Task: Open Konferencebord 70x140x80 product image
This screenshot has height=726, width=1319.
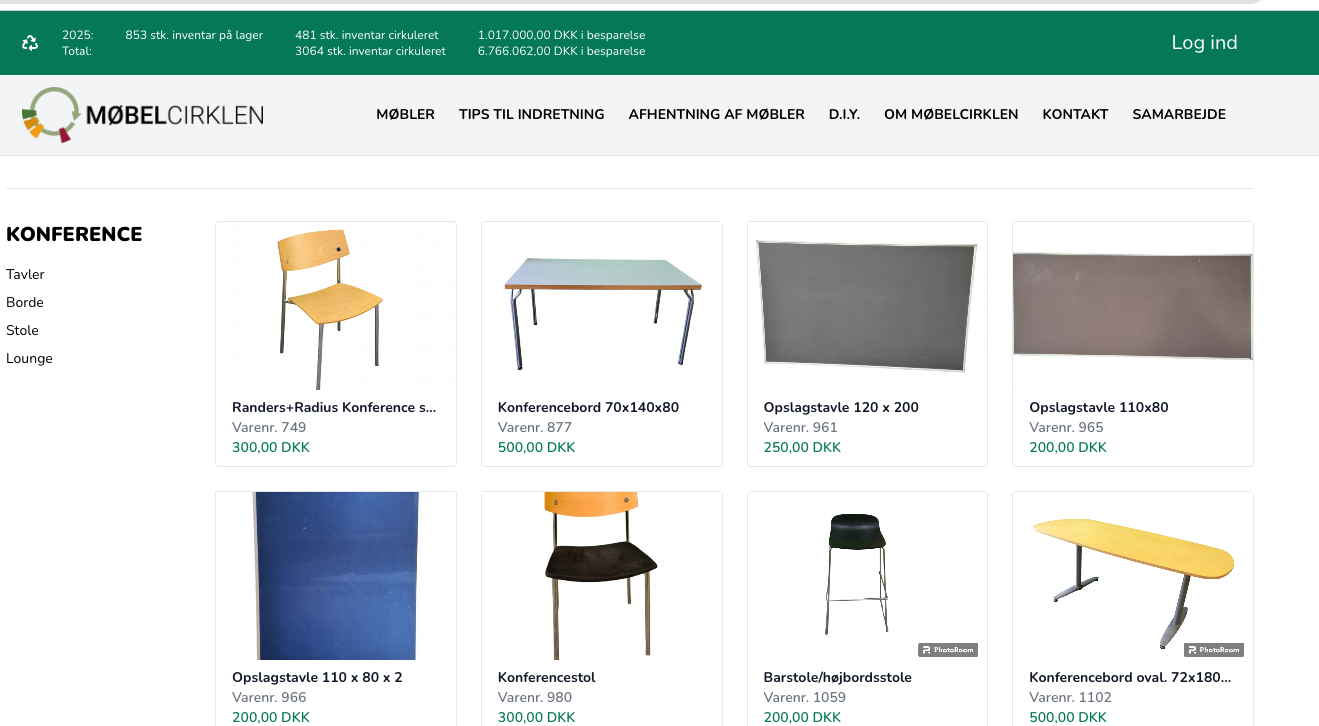Action: (x=602, y=306)
